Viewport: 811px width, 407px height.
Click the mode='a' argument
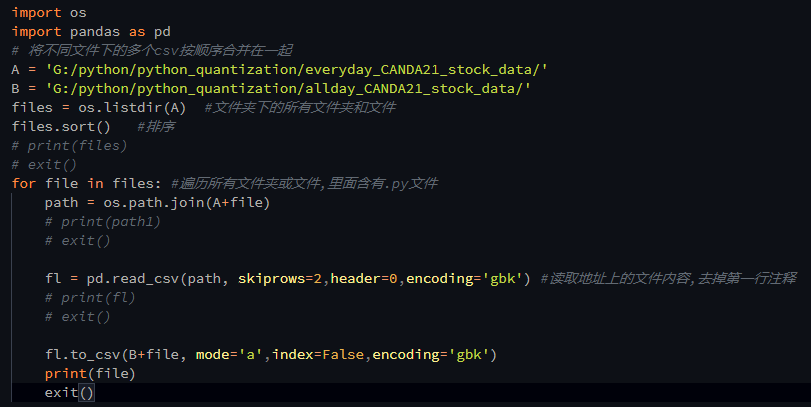tap(229, 354)
